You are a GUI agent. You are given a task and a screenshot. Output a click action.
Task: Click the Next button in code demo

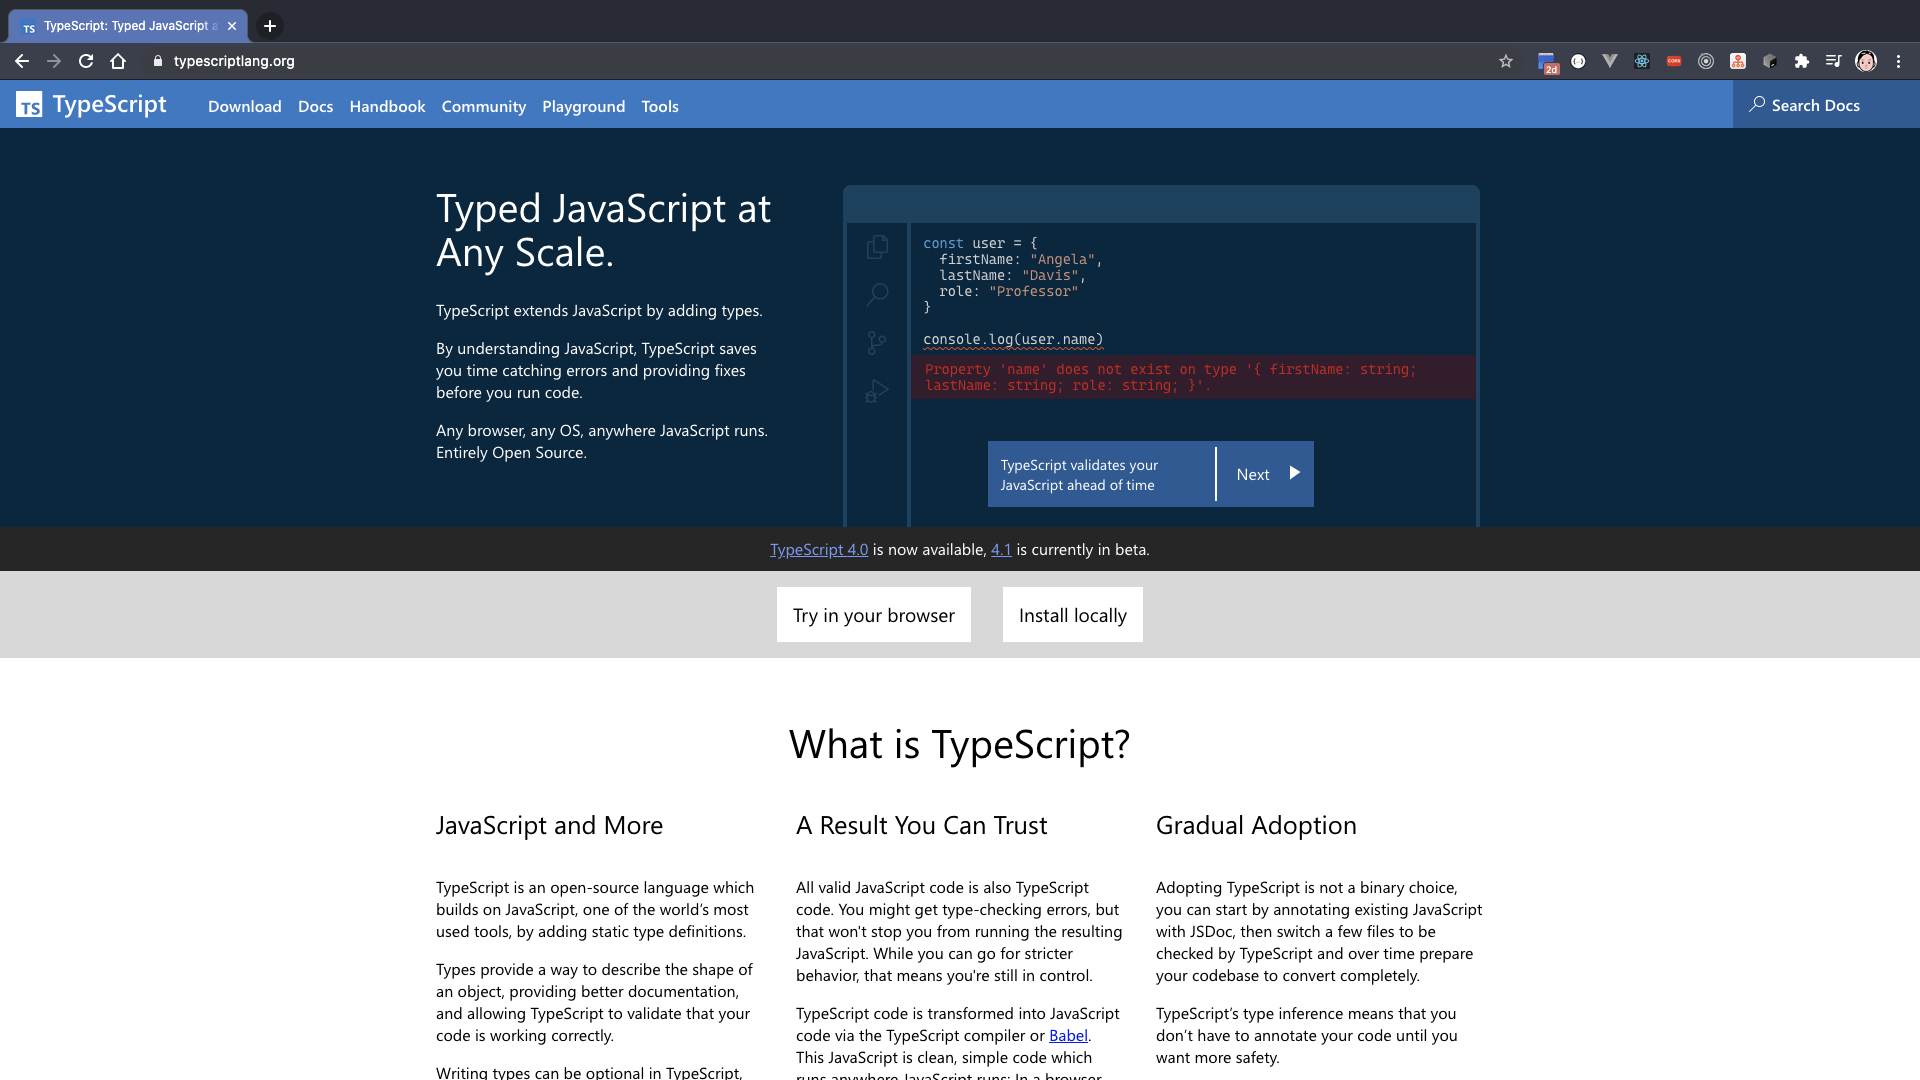coord(1266,474)
